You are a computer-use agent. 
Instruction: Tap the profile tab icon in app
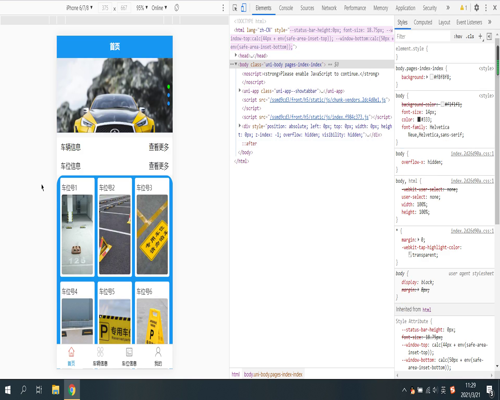158,352
